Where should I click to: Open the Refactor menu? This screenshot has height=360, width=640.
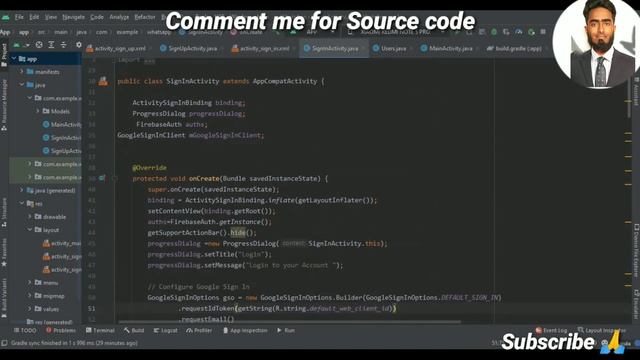(145, 17)
